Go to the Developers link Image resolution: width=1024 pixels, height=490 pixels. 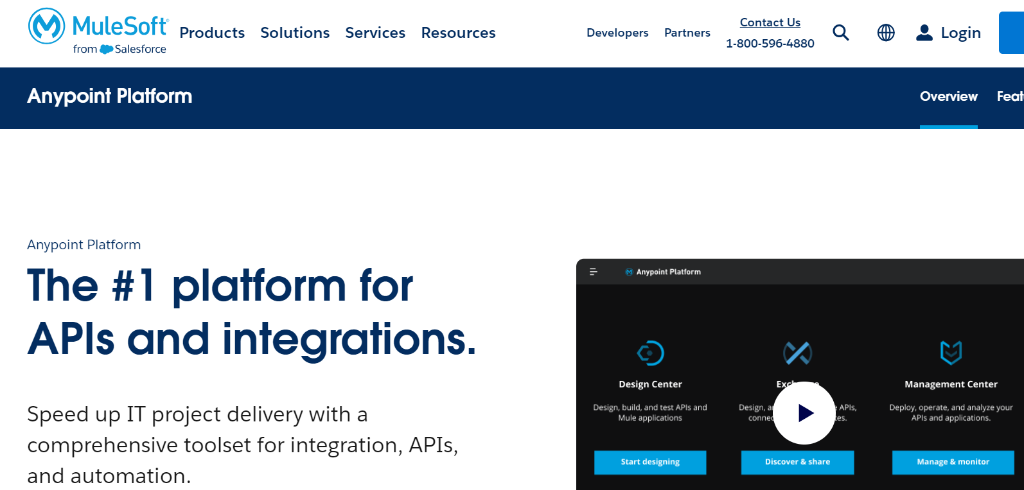coord(617,33)
